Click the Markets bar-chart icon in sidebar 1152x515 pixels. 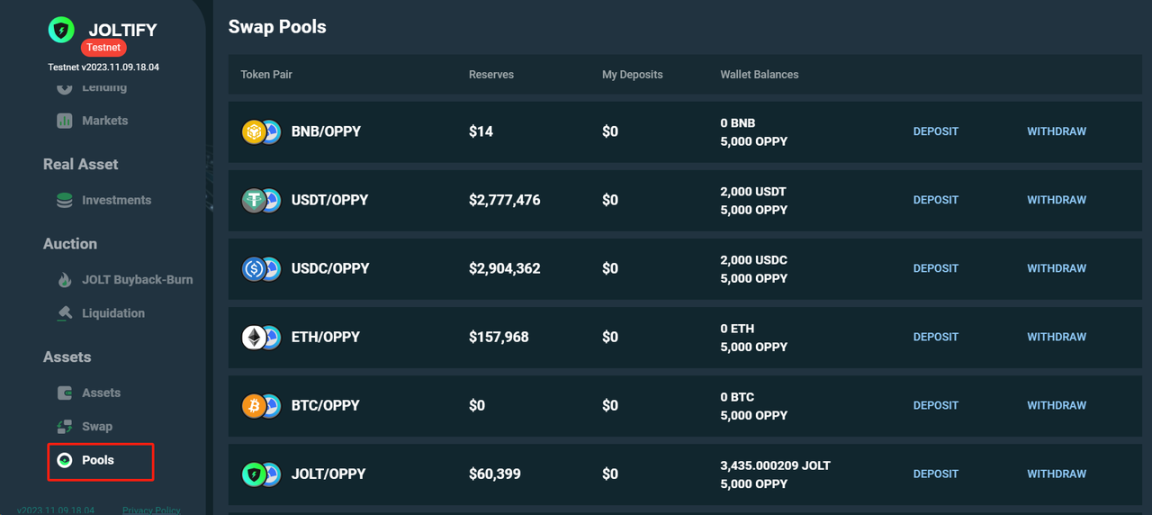[65, 120]
